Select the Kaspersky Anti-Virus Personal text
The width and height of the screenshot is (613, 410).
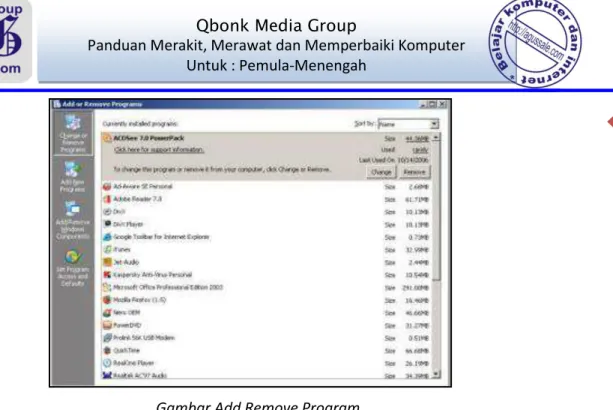(x=152, y=275)
